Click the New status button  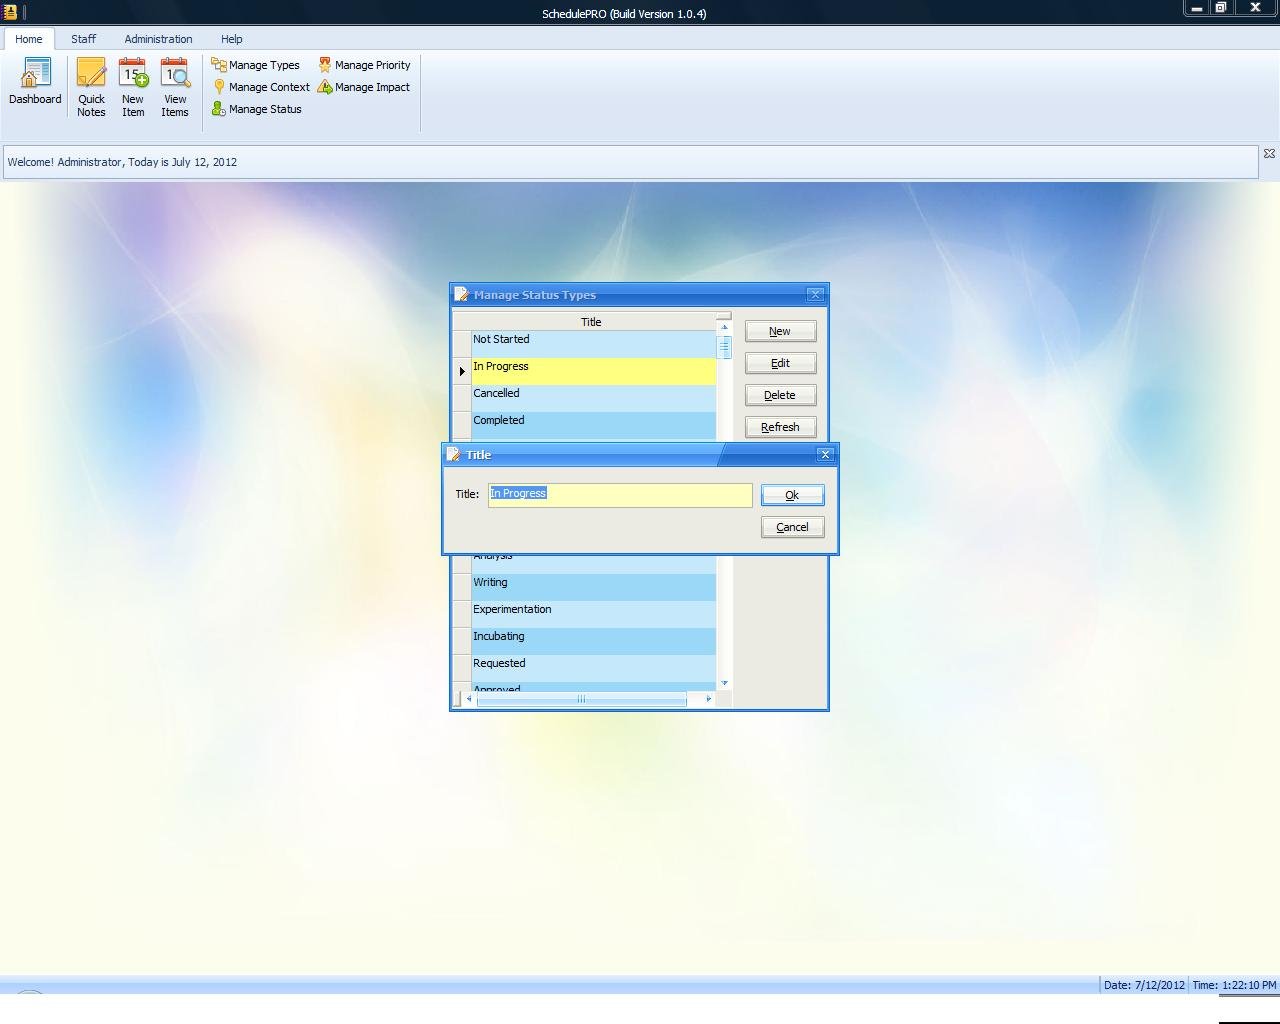point(780,331)
